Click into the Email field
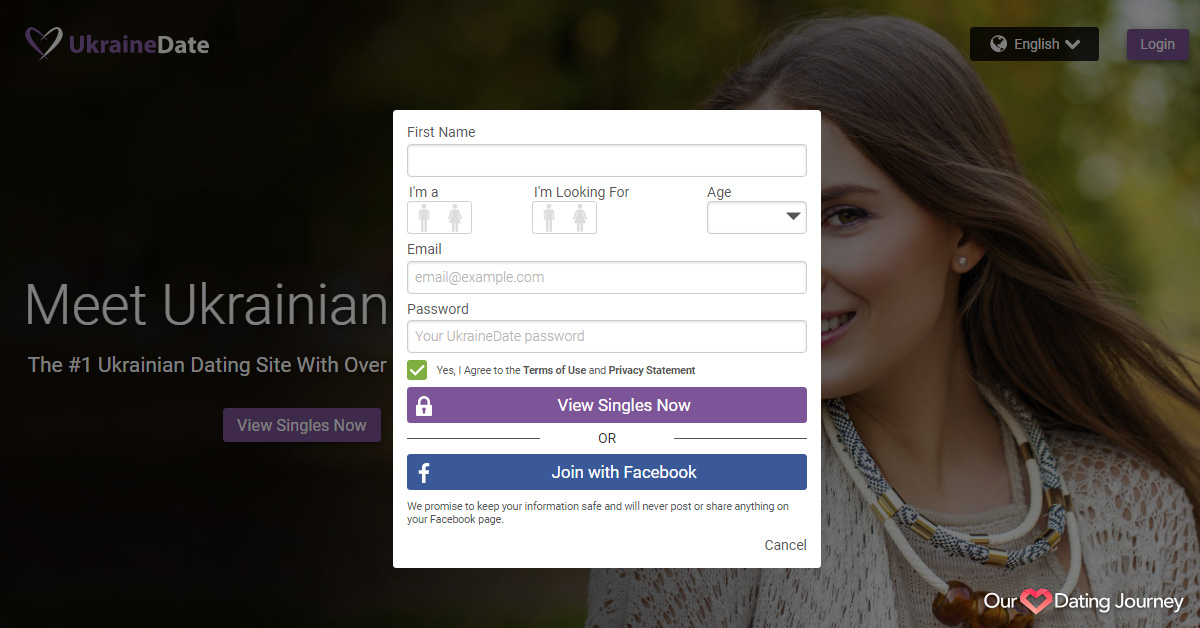This screenshot has width=1200, height=628. point(606,278)
